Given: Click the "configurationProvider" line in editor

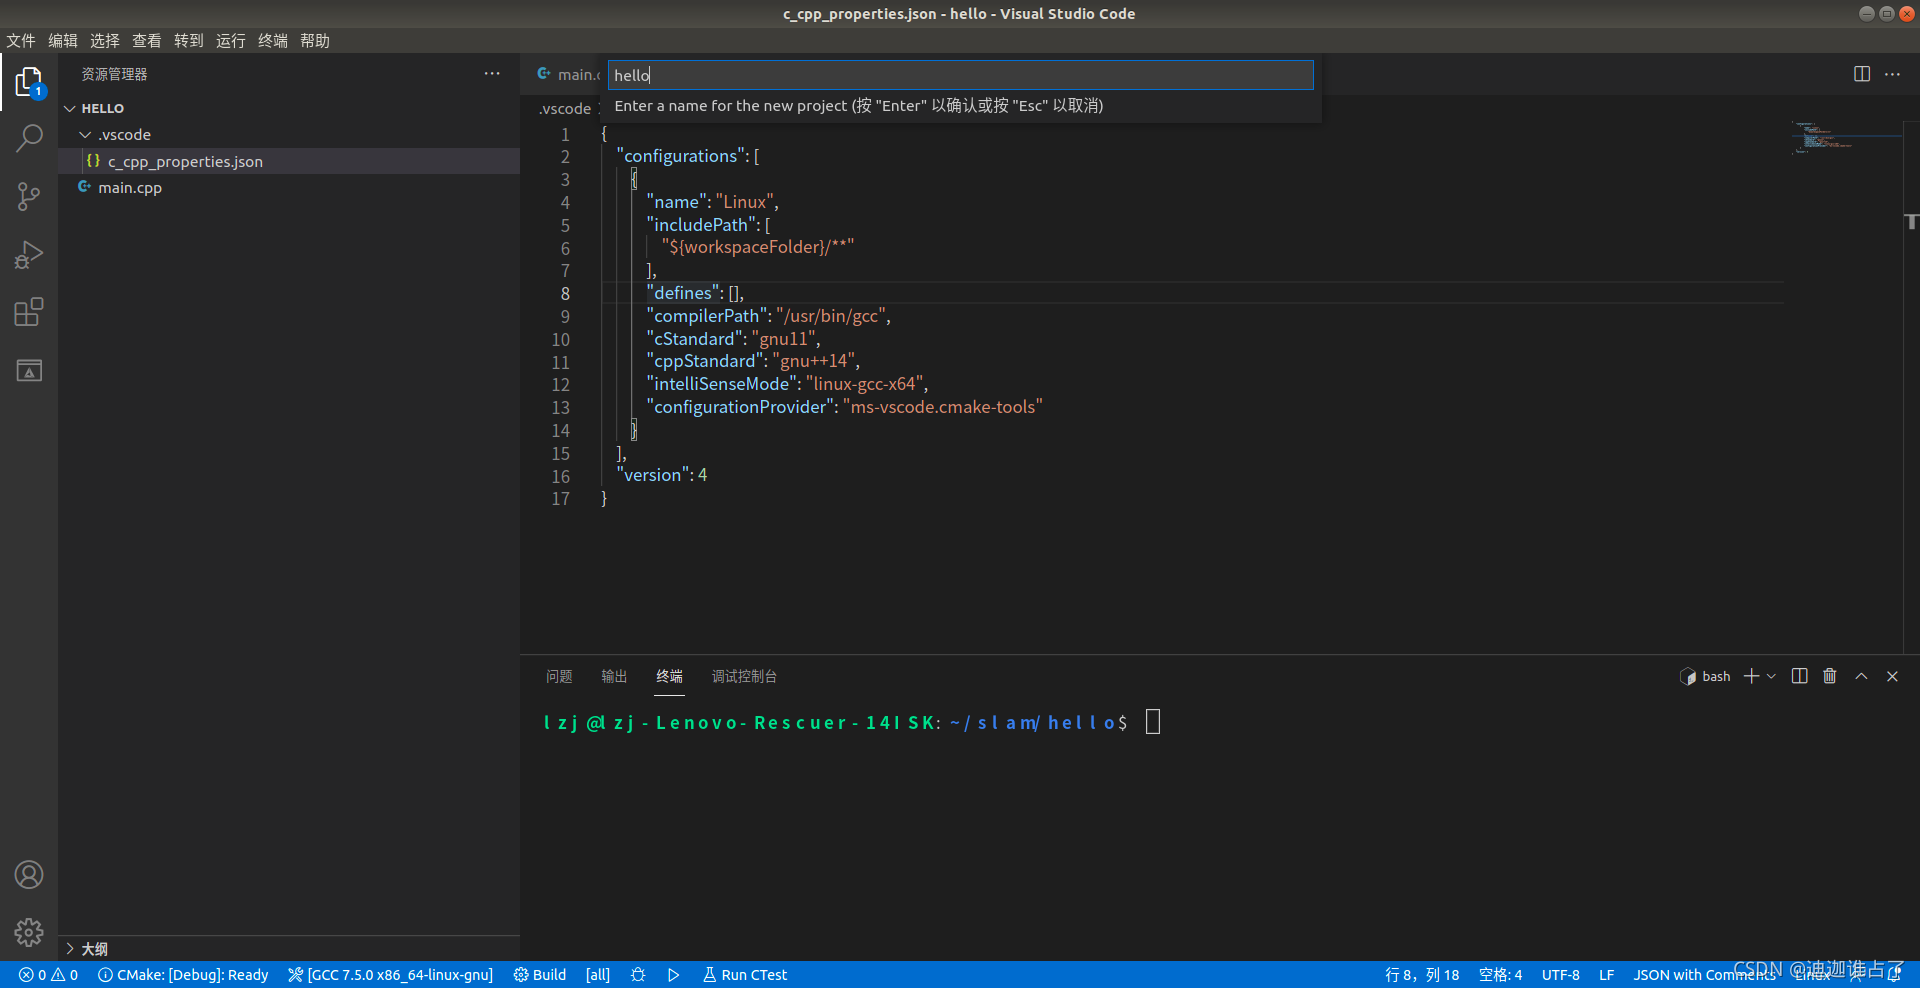Looking at the screenshot, I should point(844,407).
